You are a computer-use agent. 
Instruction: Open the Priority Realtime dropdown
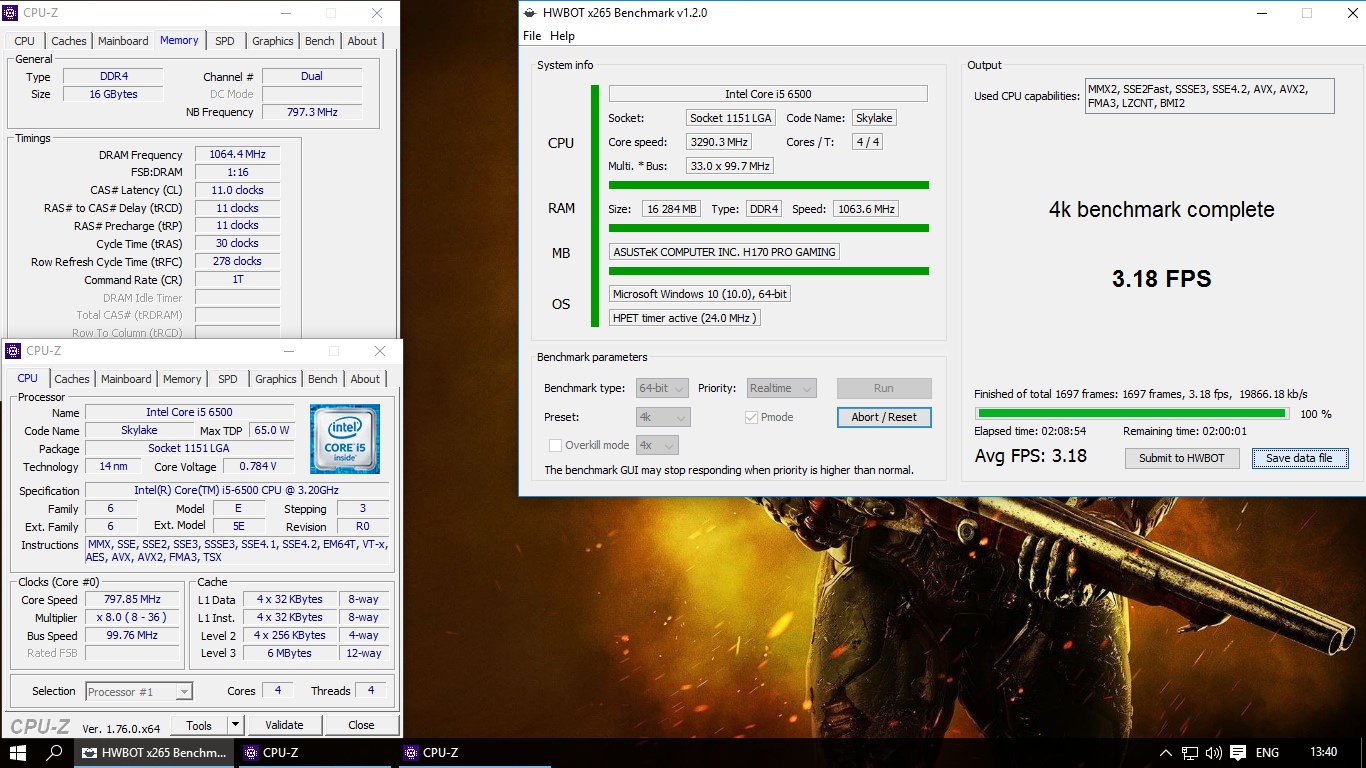pyautogui.click(x=781, y=388)
